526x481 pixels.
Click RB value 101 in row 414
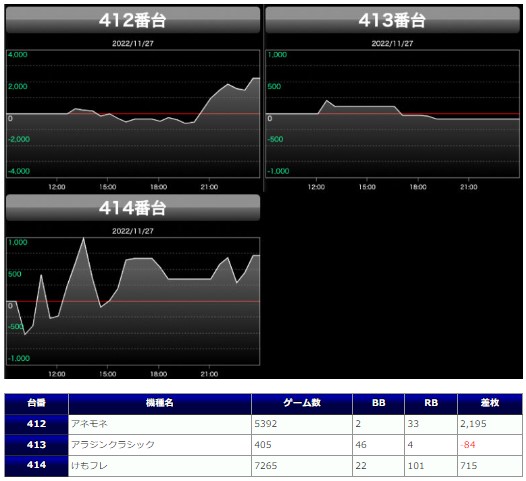tap(416, 466)
